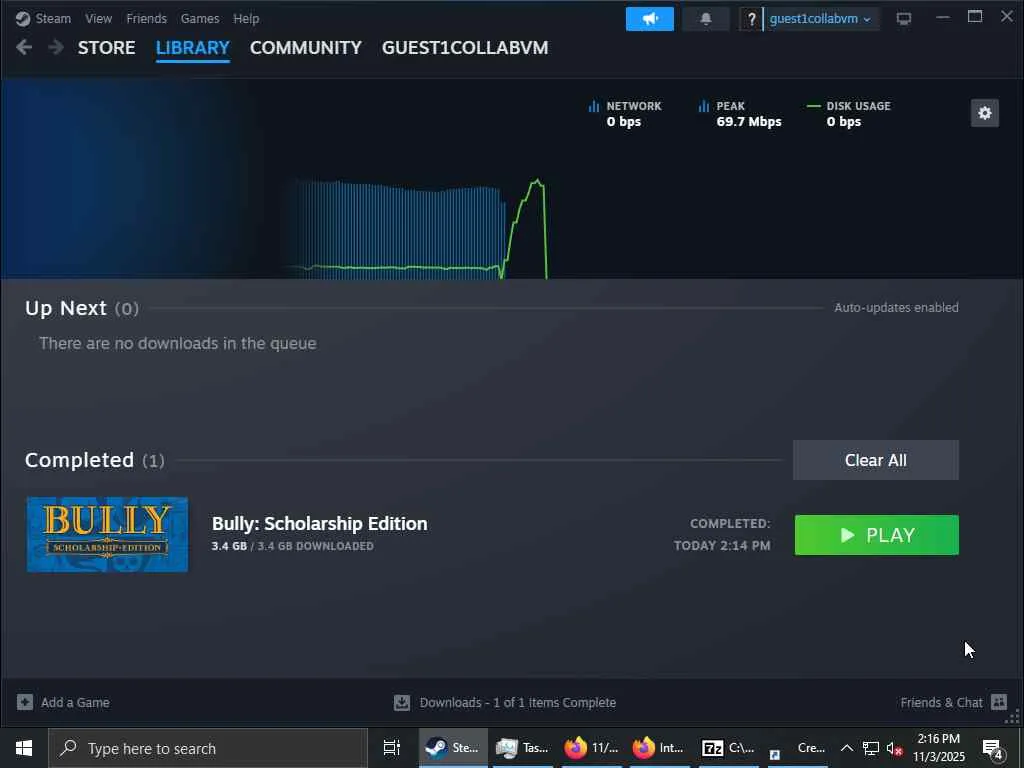Click the question mark help icon
Viewport: 1024px width, 768px height.
751,19
